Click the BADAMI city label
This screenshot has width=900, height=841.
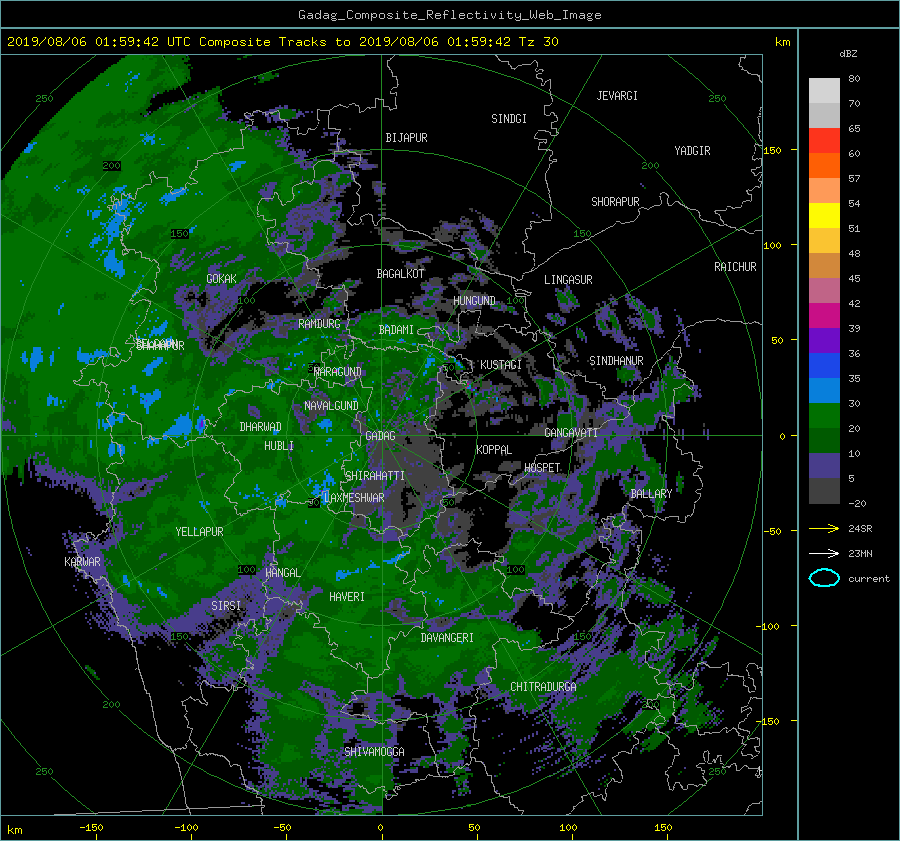coord(396,330)
